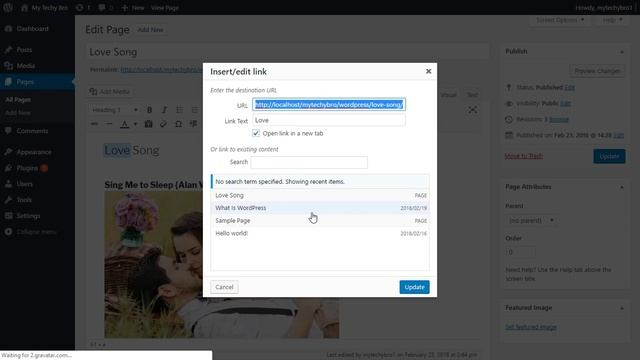Apply strikethrough in editor toolbar

click(94, 124)
